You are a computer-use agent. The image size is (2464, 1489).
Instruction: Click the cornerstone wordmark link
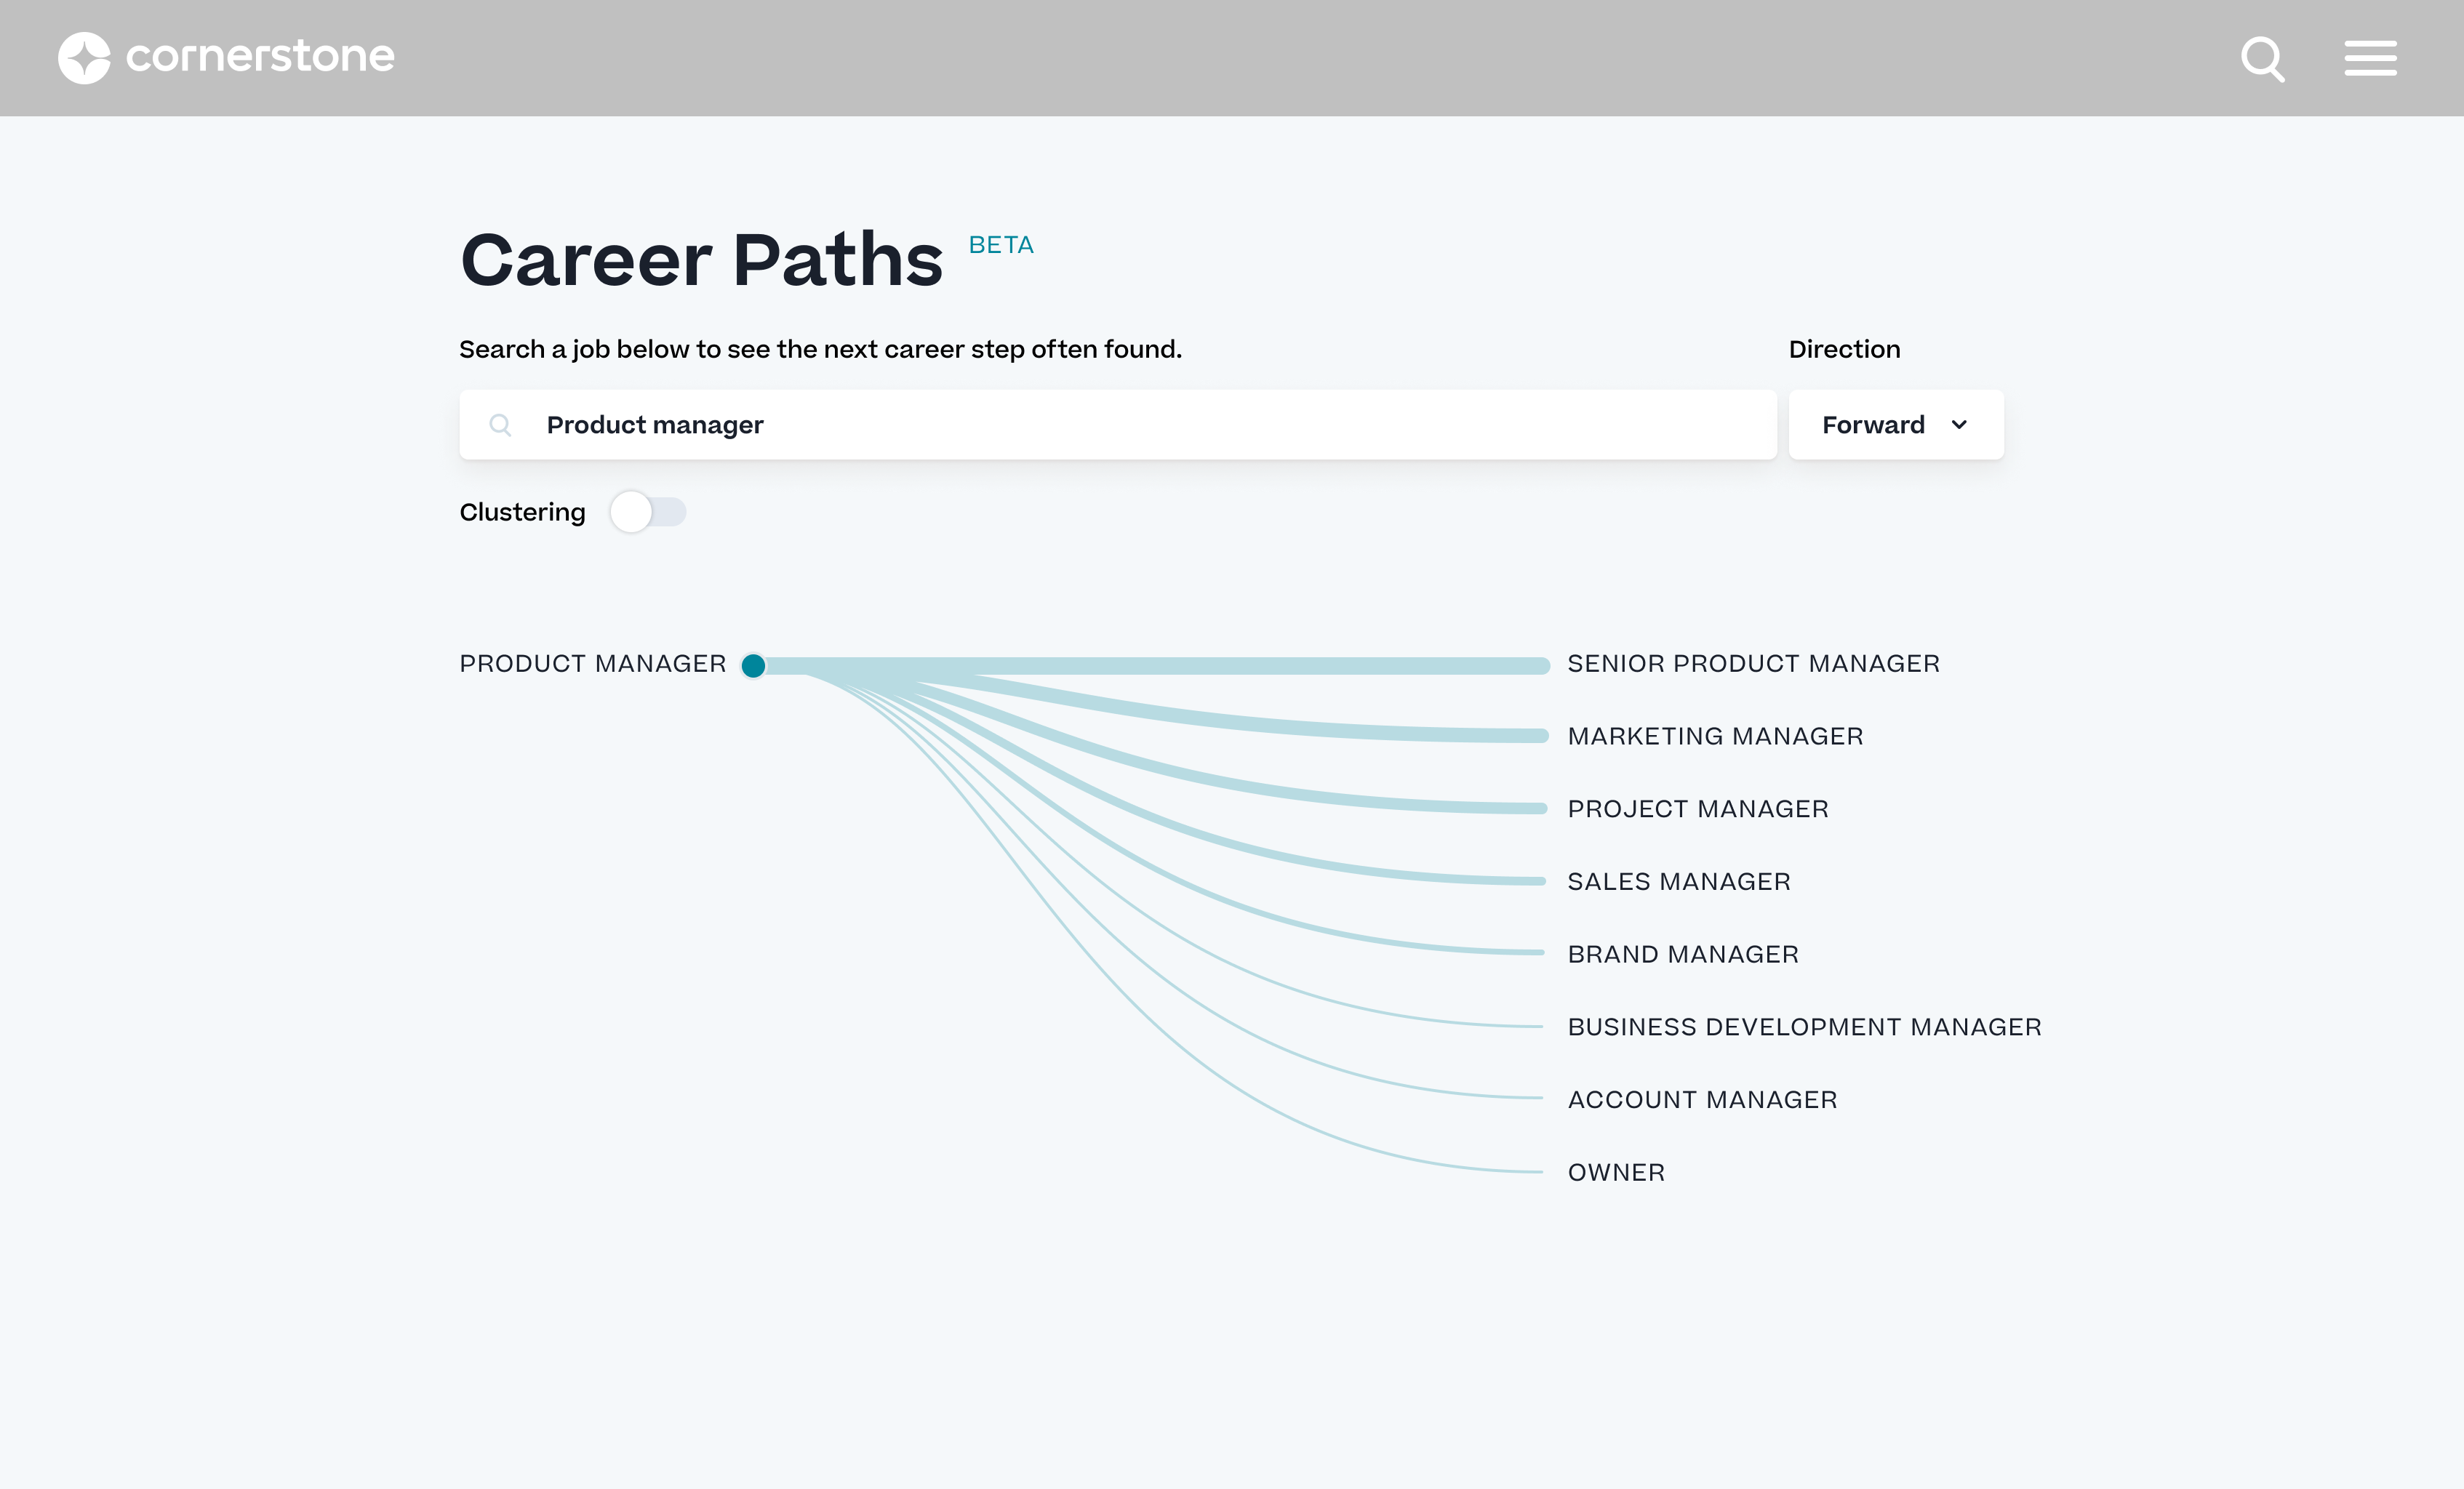pyautogui.click(x=260, y=57)
